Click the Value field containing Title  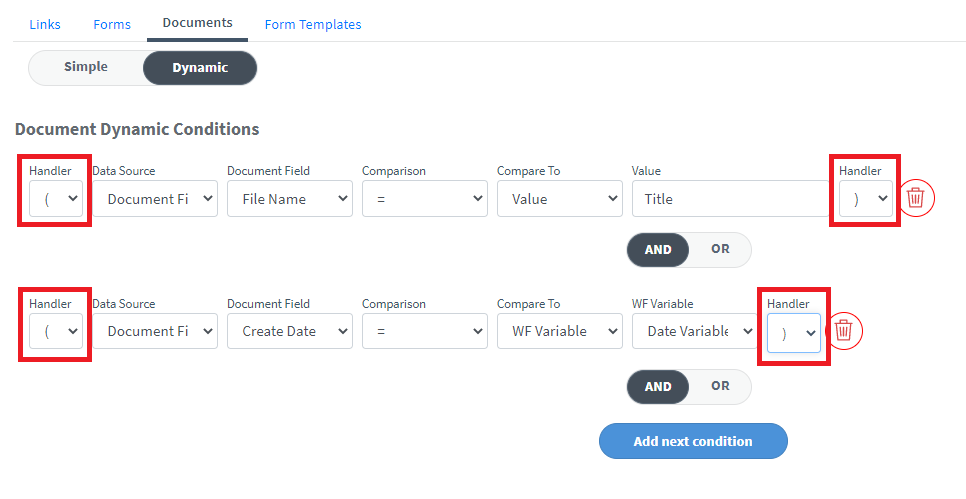(730, 198)
